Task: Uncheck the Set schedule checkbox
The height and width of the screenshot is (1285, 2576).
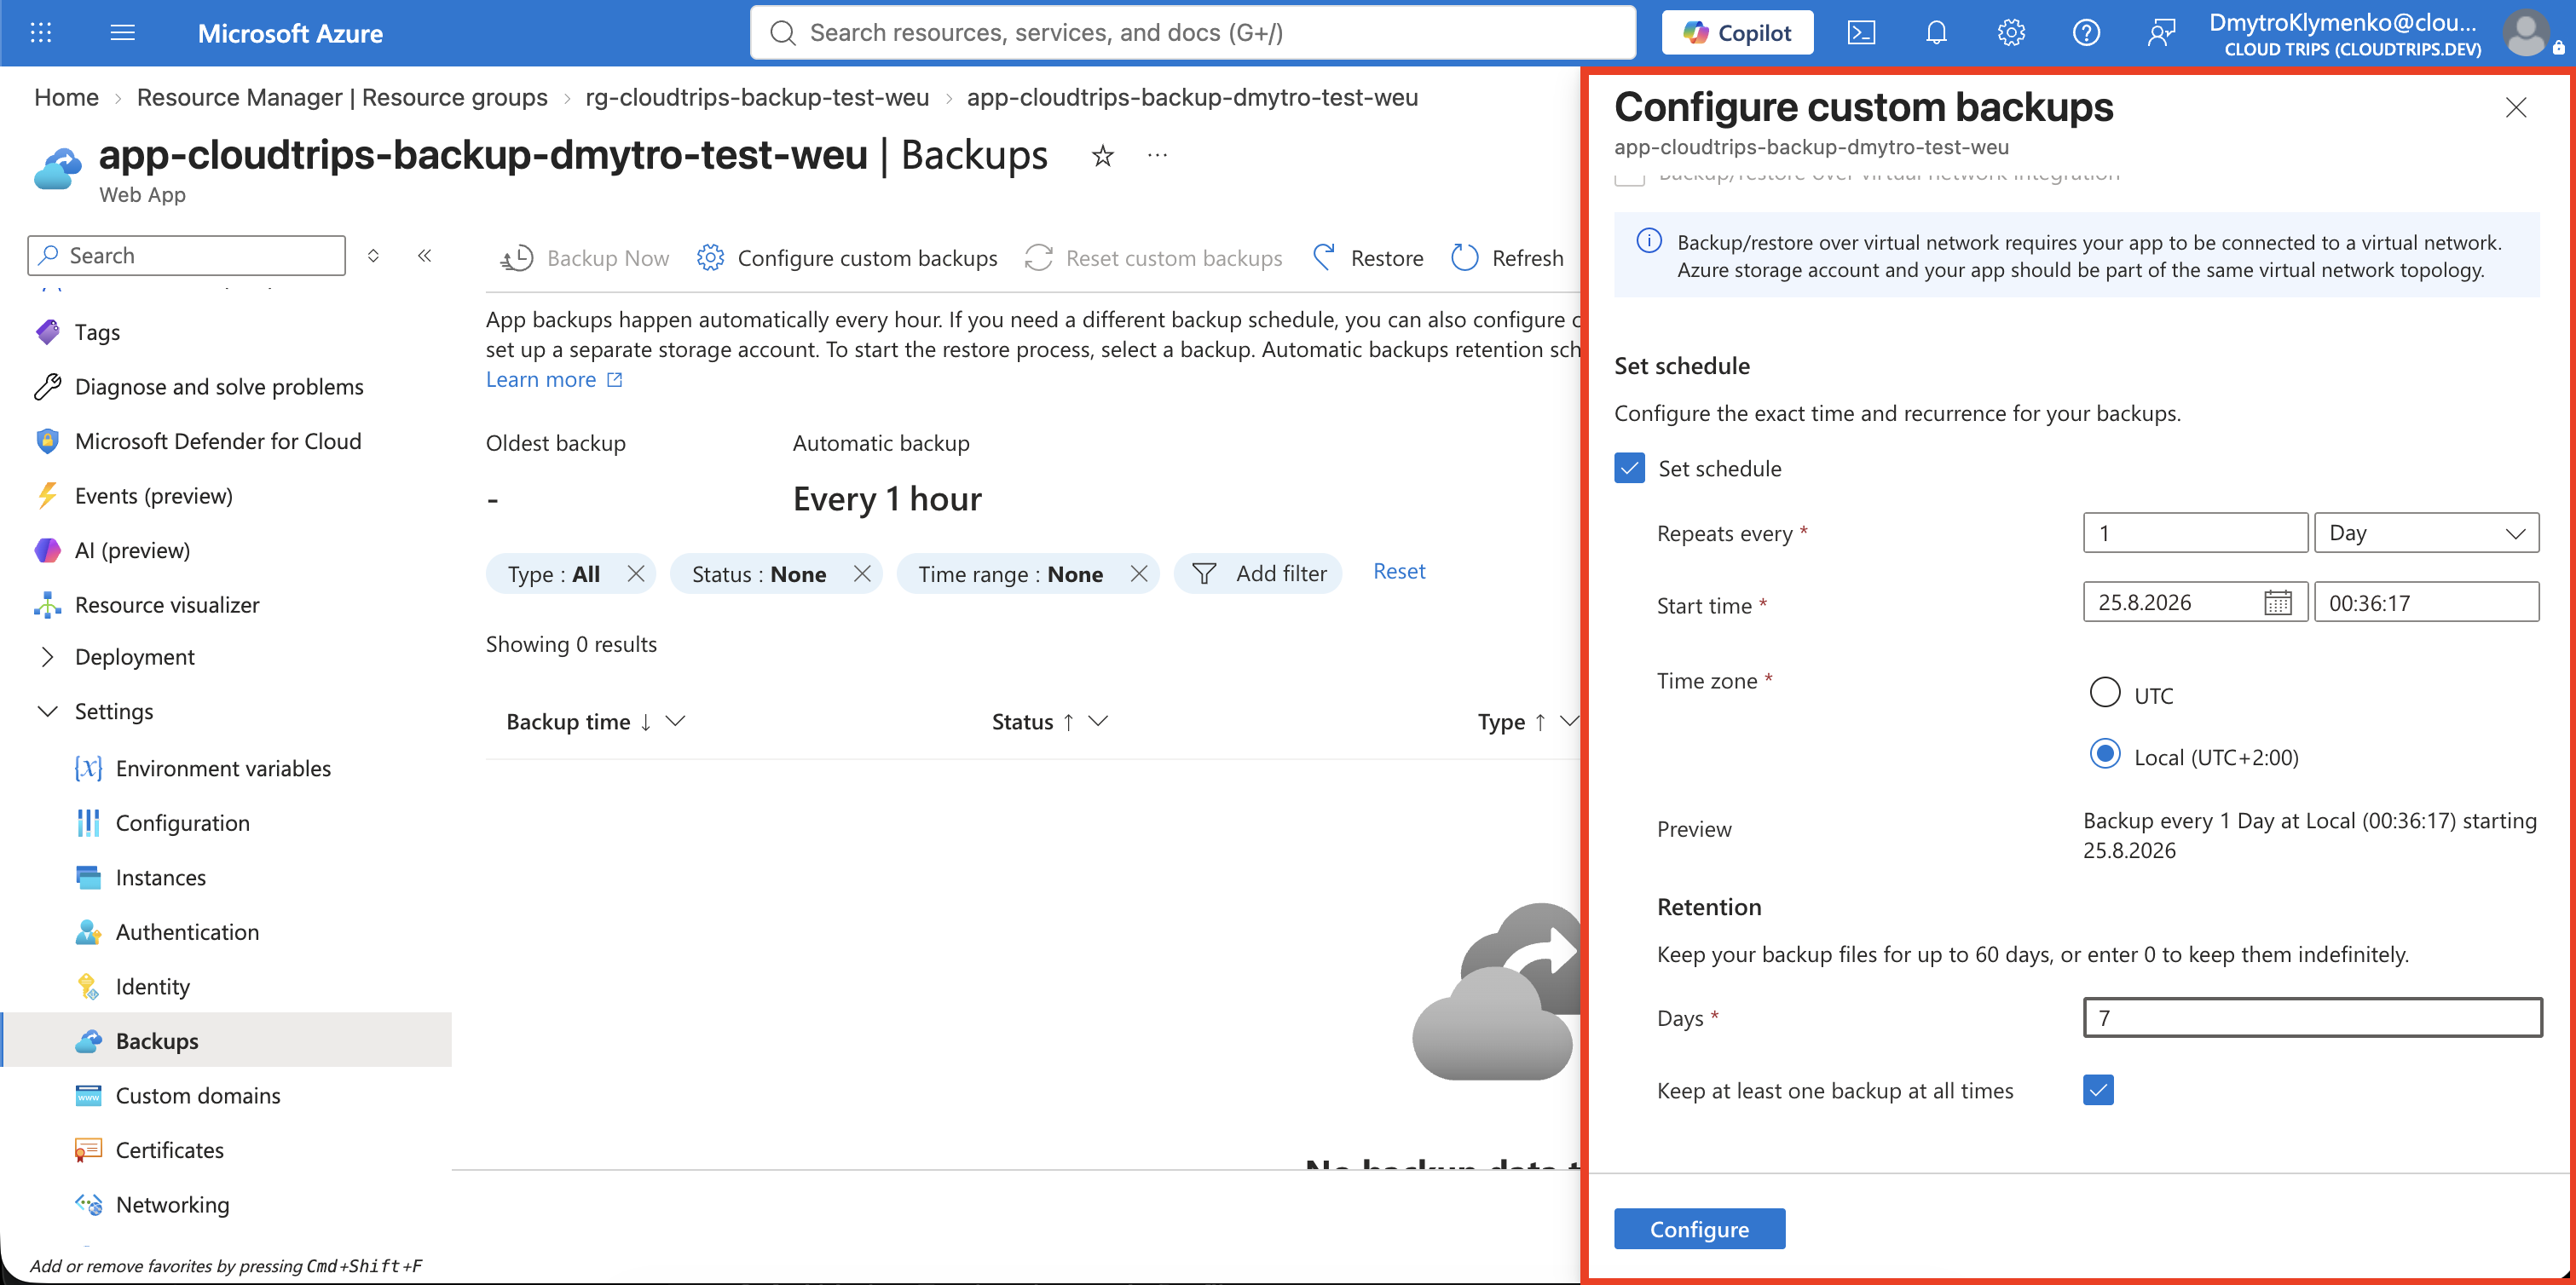Action: (x=1629, y=468)
